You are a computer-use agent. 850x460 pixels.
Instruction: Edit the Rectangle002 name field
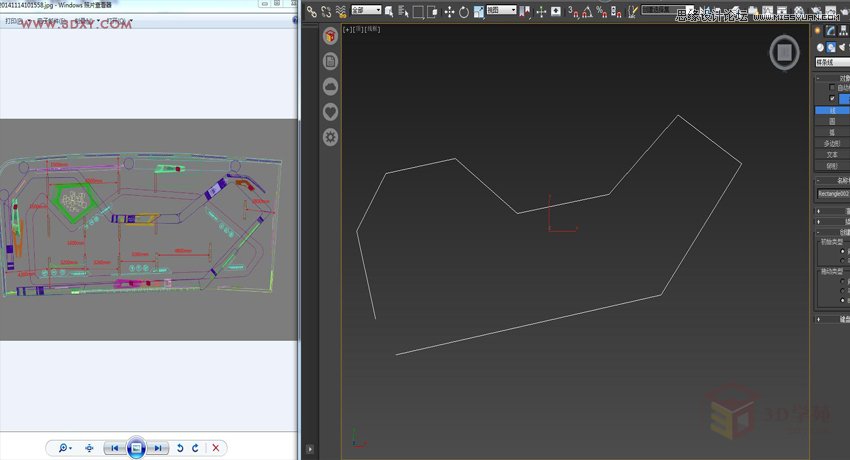point(831,193)
